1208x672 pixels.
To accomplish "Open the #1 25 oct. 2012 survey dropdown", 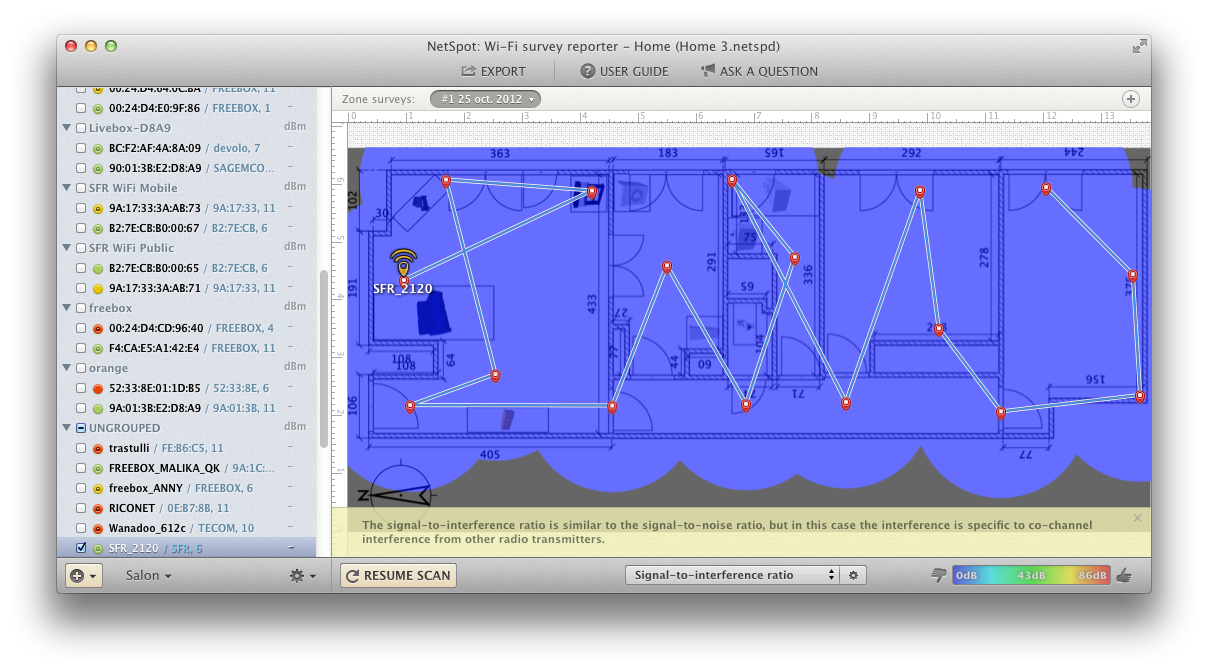I will (486, 99).
